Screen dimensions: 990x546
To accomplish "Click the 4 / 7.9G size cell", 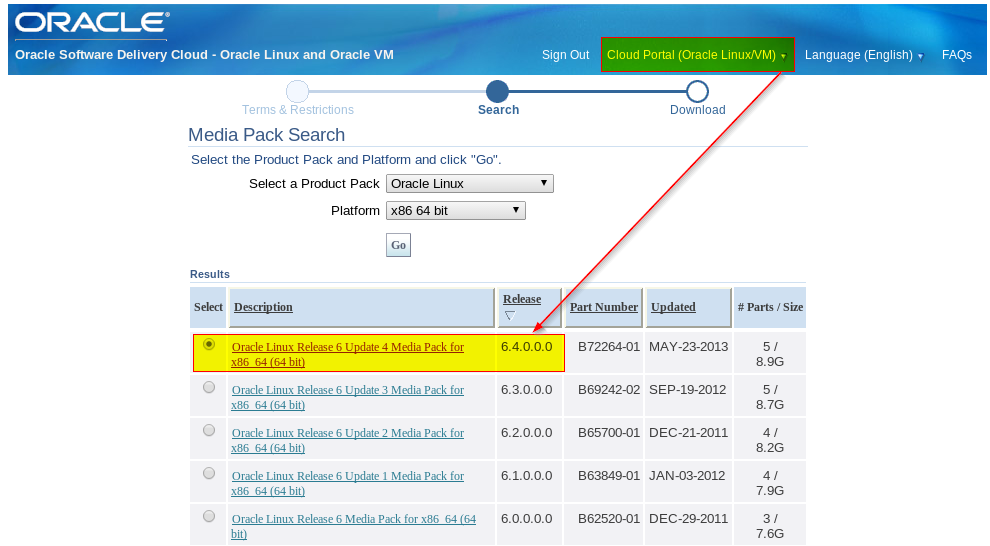I will click(x=770, y=483).
